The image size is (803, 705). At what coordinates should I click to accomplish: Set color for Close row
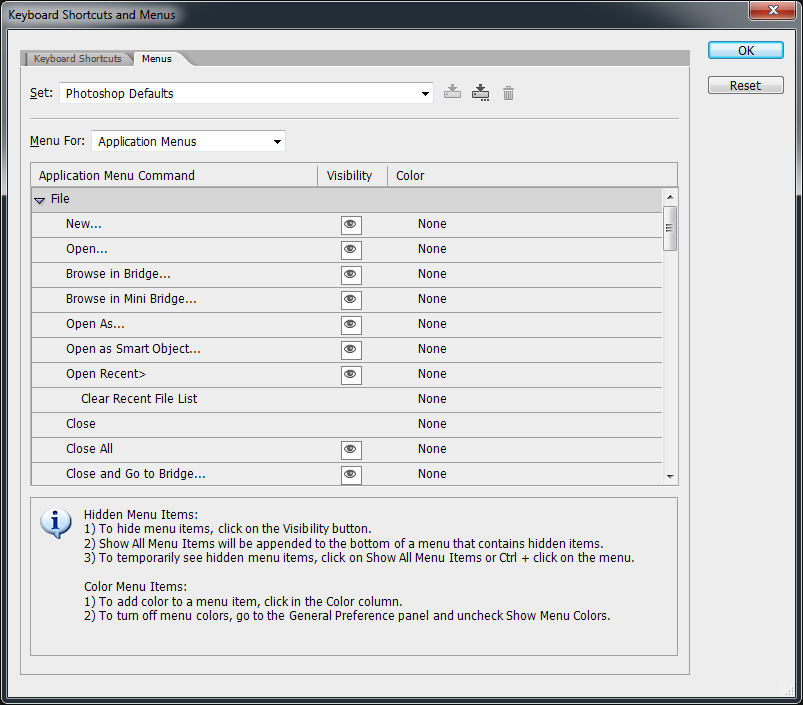(x=432, y=424)
